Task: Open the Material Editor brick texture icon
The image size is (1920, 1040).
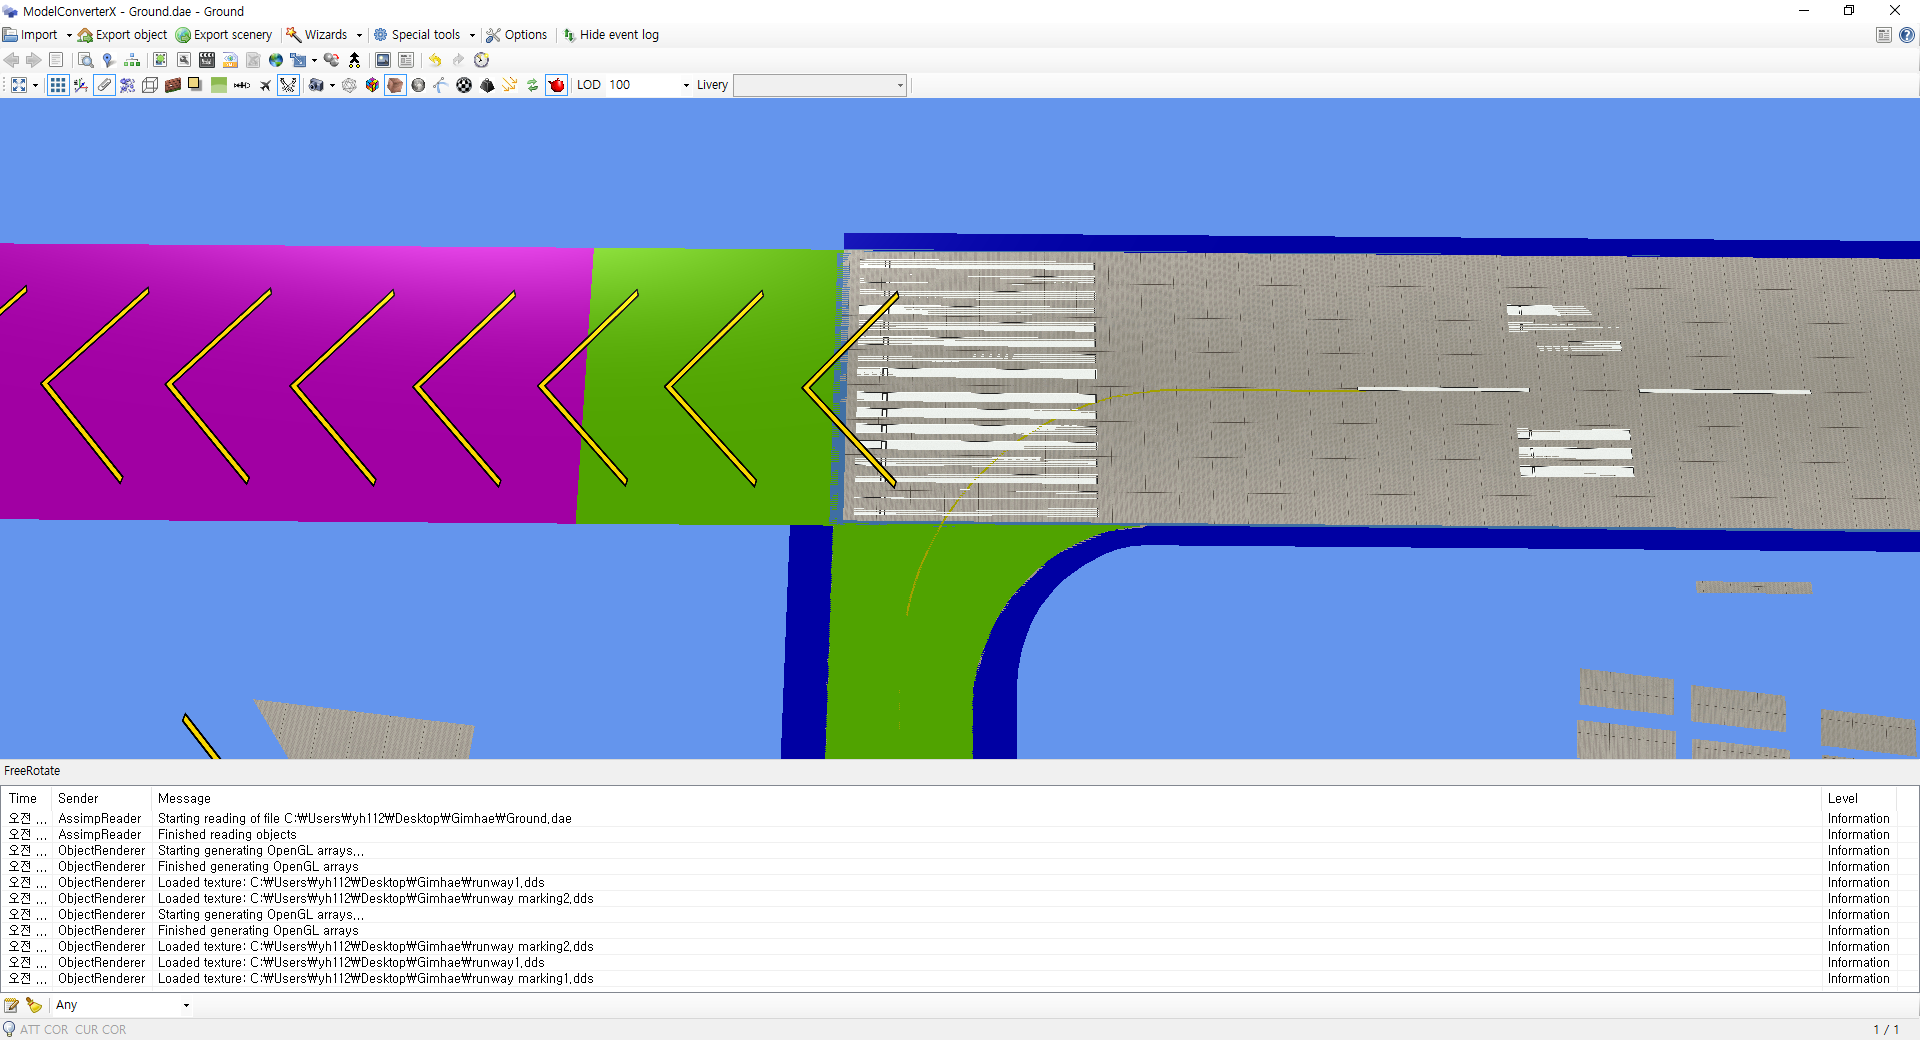Action: coord(173,85)
